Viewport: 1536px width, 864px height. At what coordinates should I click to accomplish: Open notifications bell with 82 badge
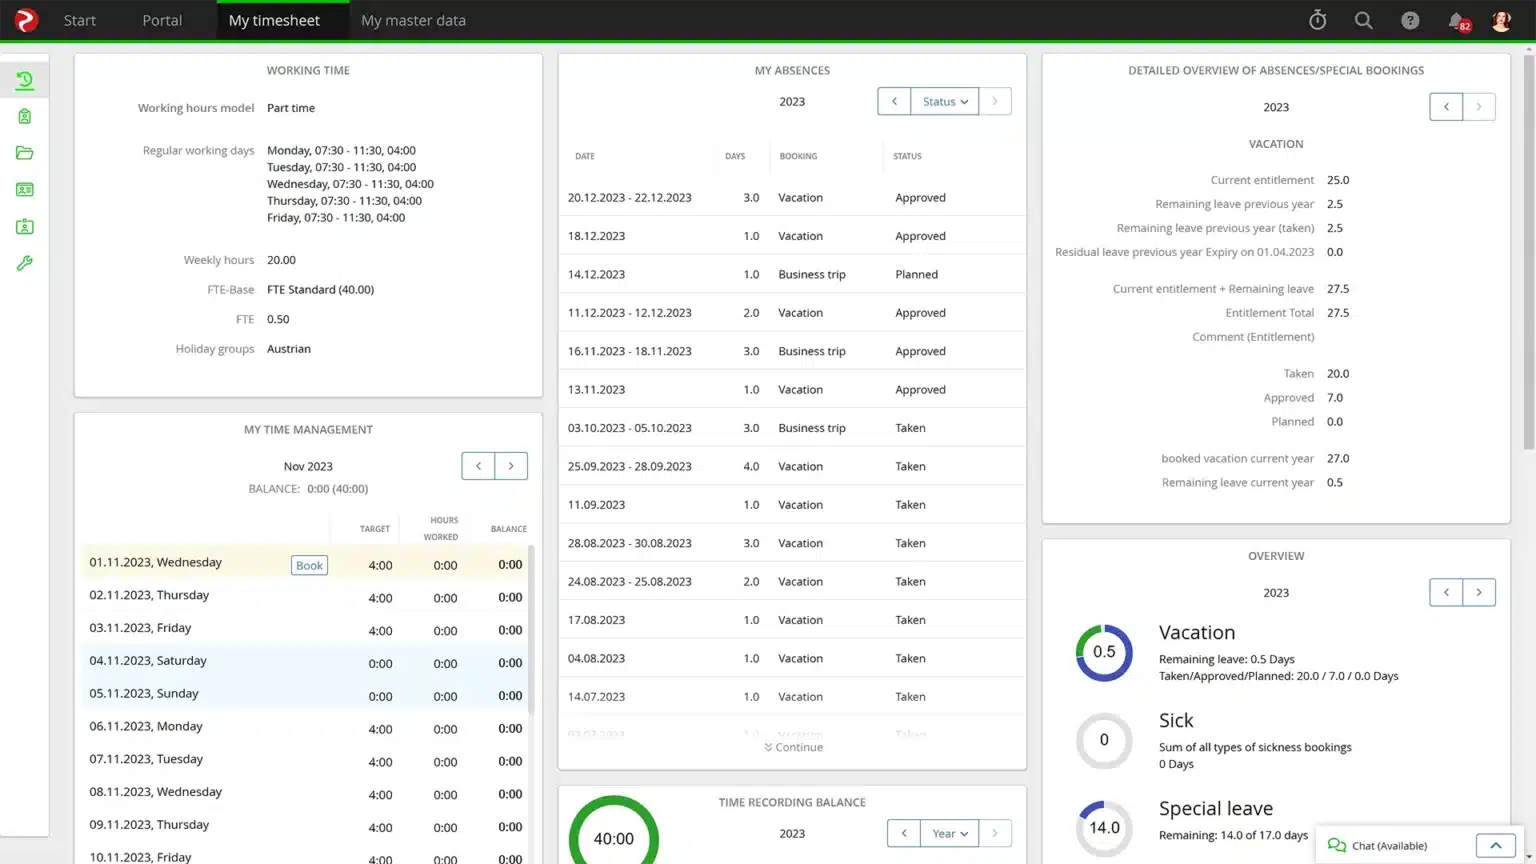[1457, 21]
